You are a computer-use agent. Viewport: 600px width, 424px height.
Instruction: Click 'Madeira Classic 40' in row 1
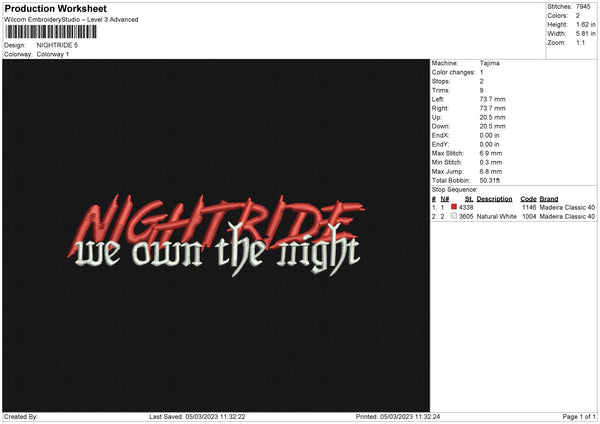pyautogui.click(x=567, y=207)
